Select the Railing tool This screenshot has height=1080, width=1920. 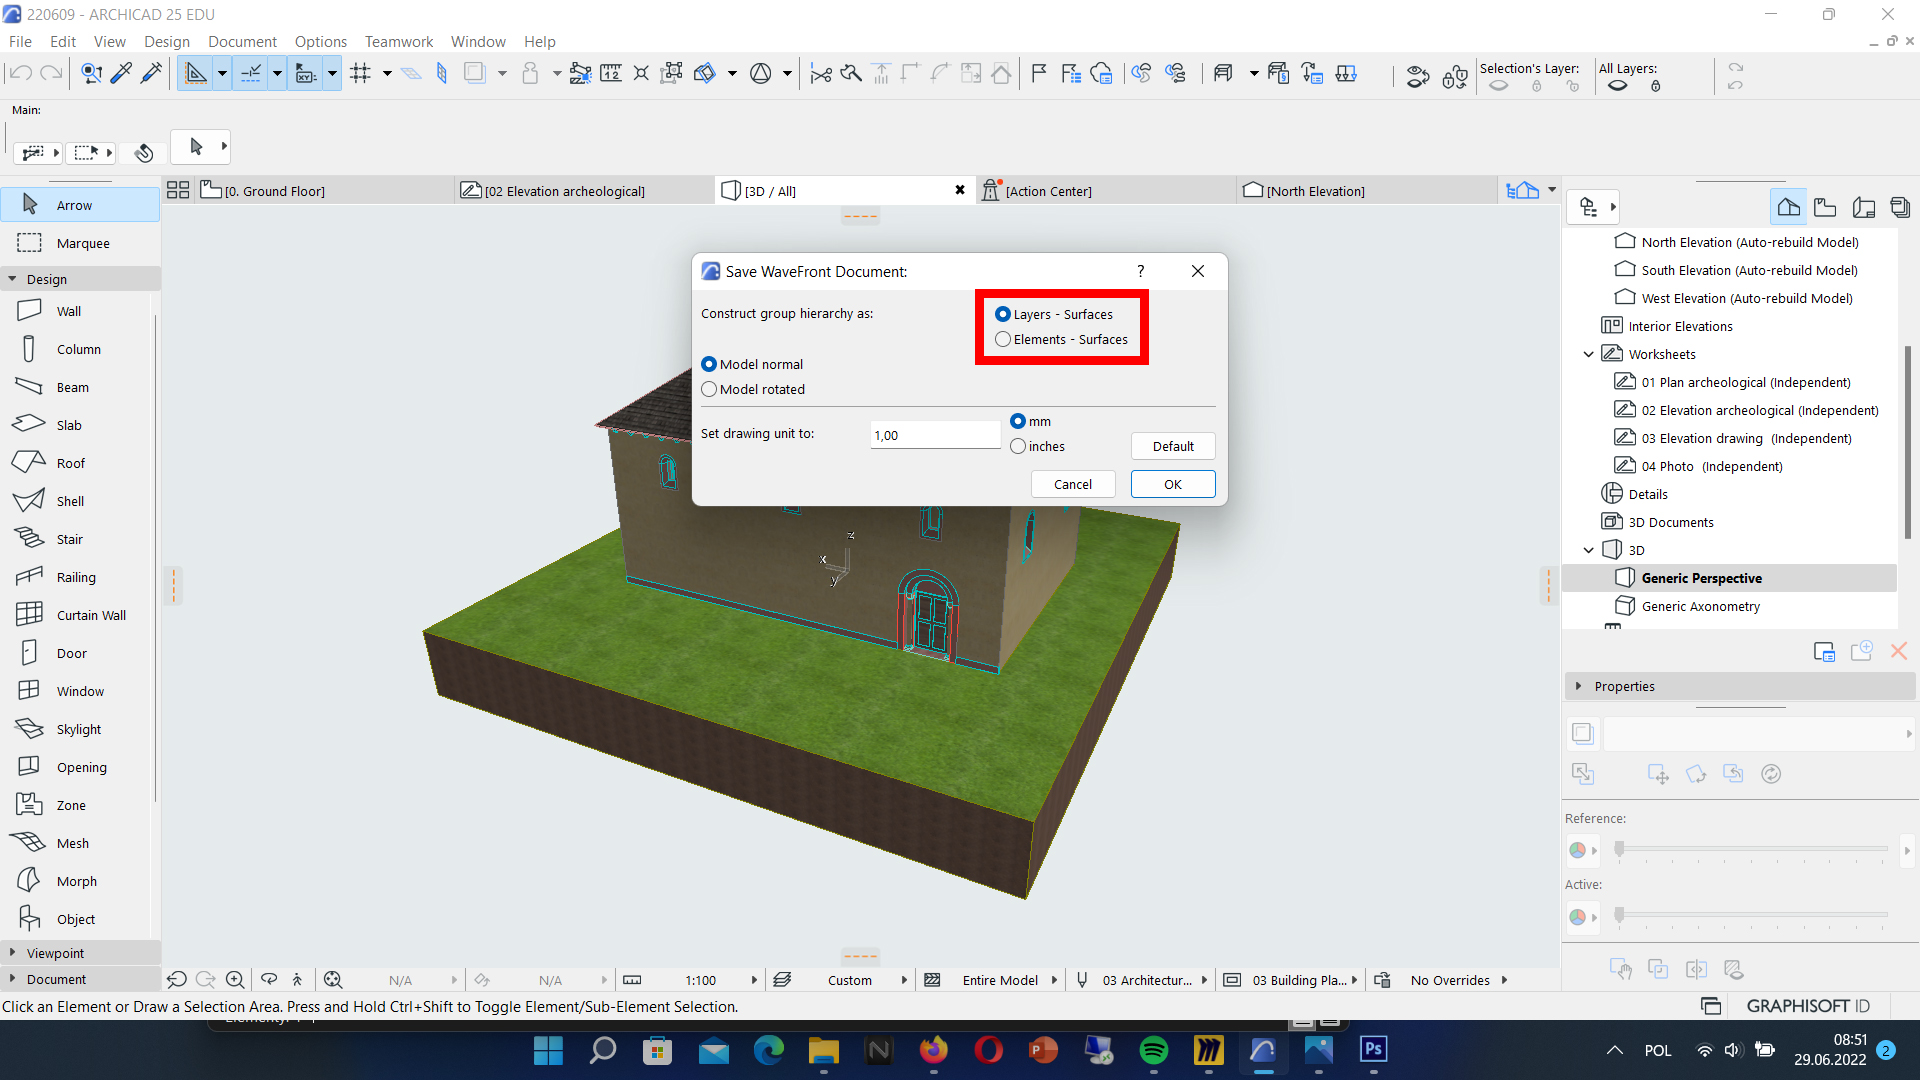78,577
